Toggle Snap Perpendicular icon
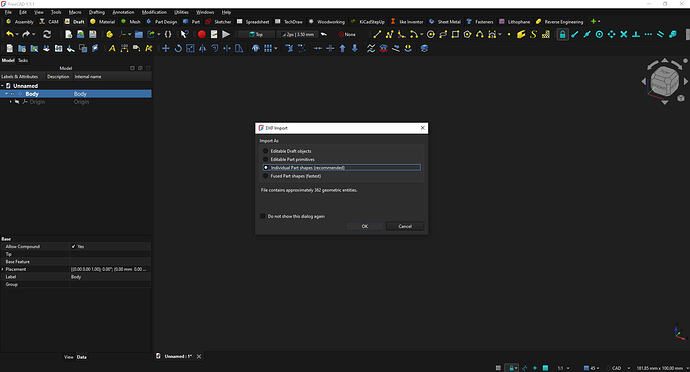 coord(636,34)
